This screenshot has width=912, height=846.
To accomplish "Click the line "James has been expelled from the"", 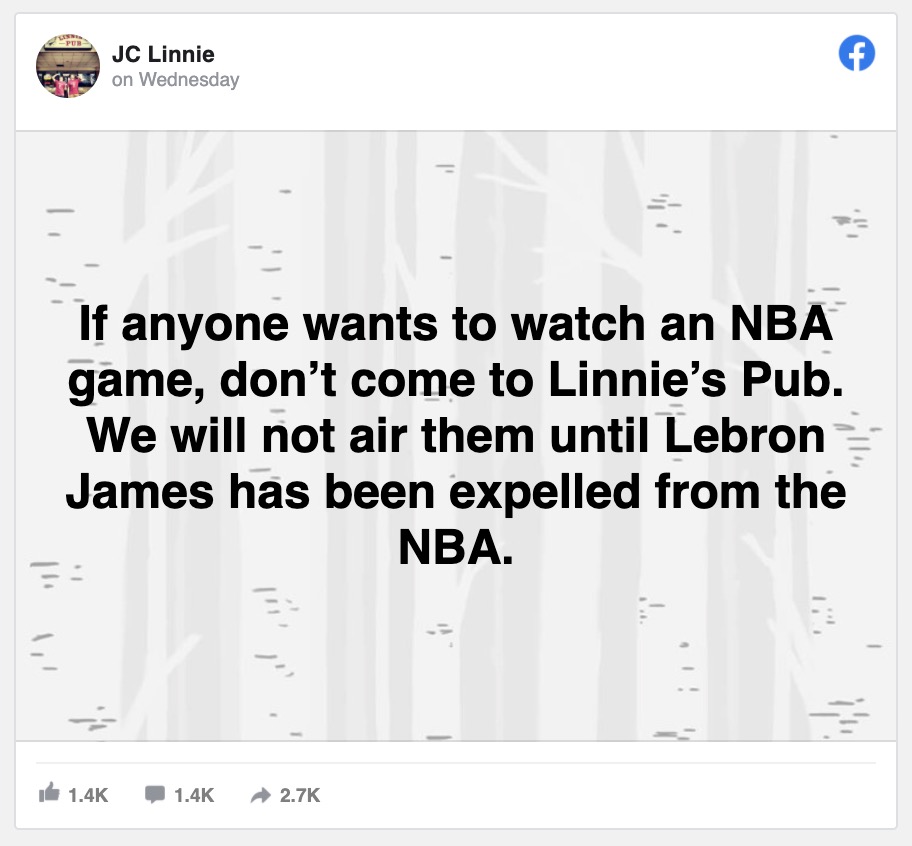I will (x=455, y=493).
